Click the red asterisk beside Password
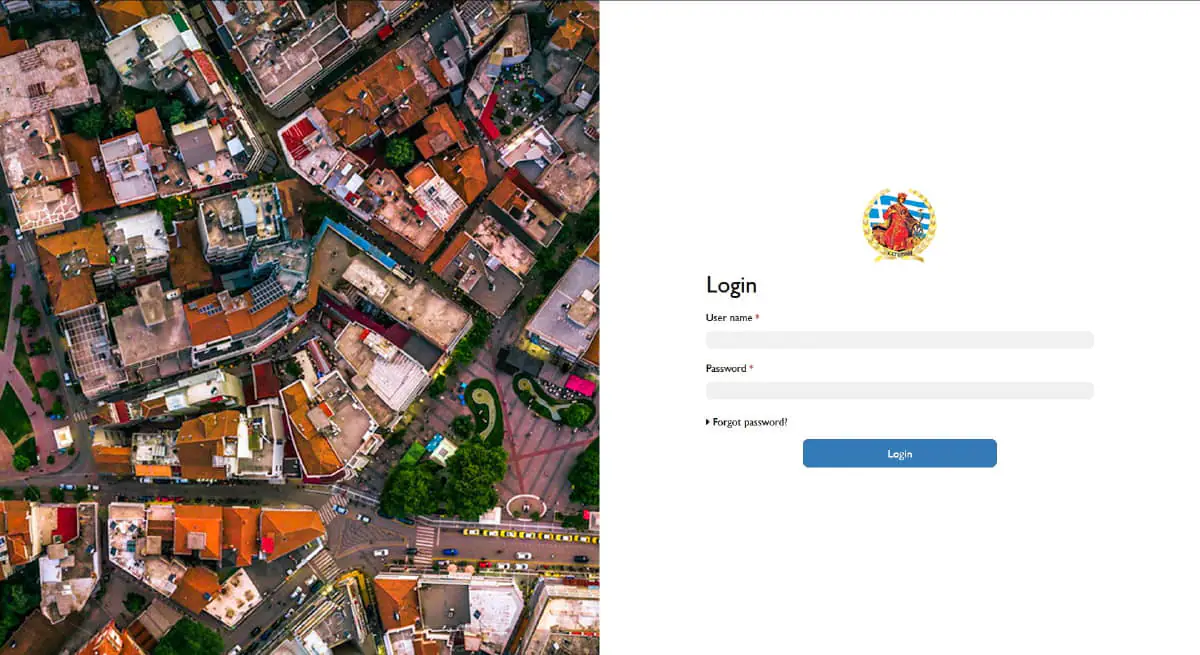 coord(751,368)
